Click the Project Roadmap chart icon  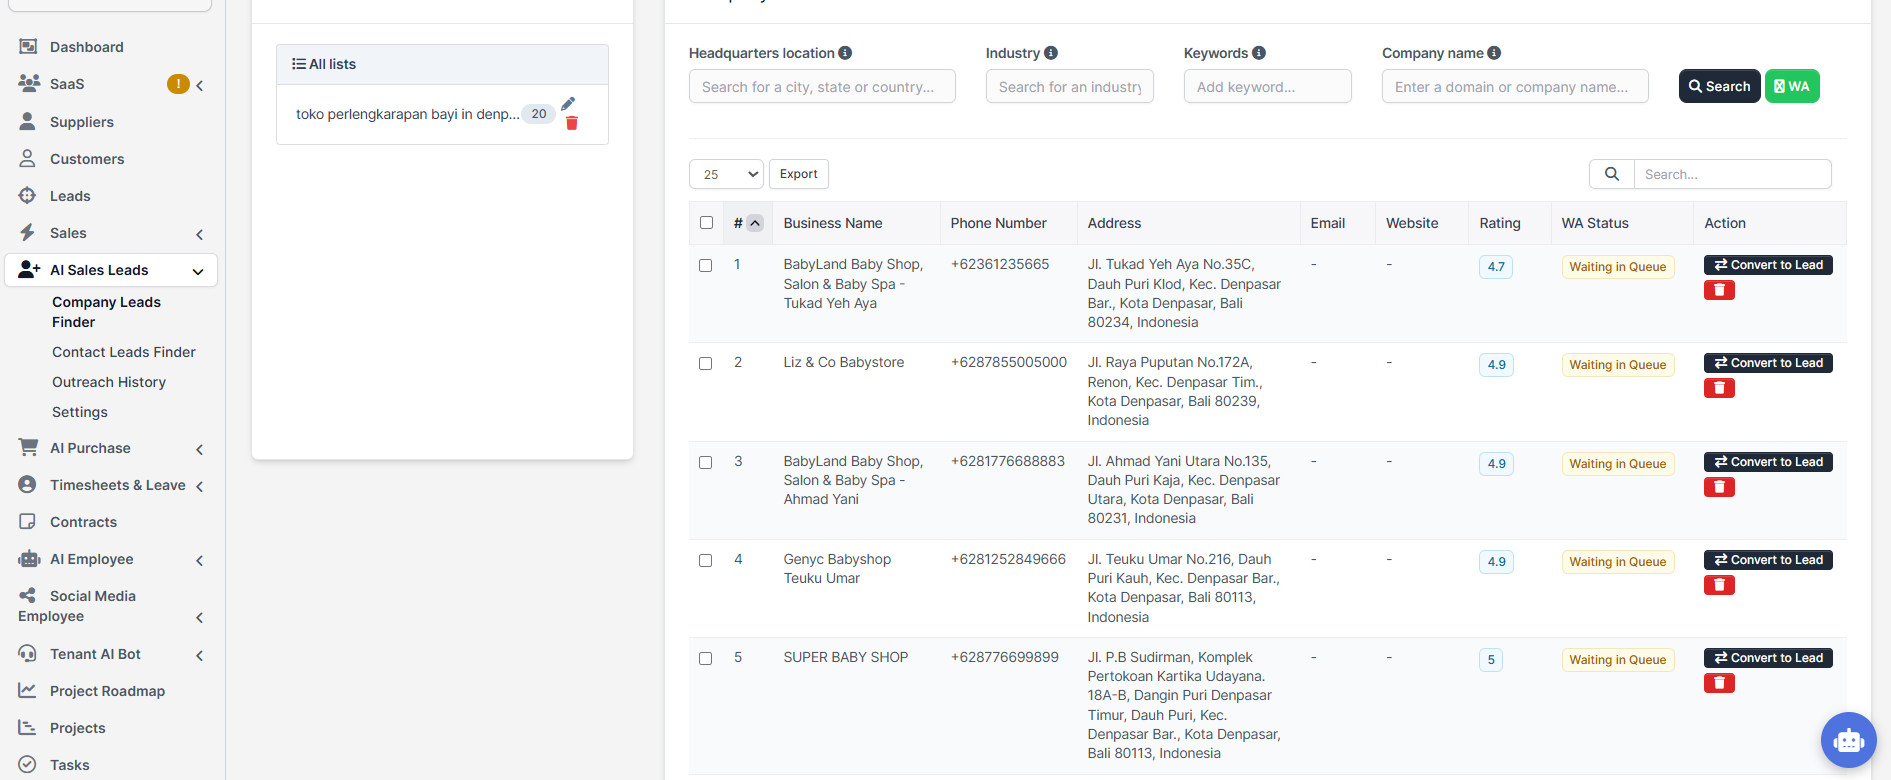point(28,691)
